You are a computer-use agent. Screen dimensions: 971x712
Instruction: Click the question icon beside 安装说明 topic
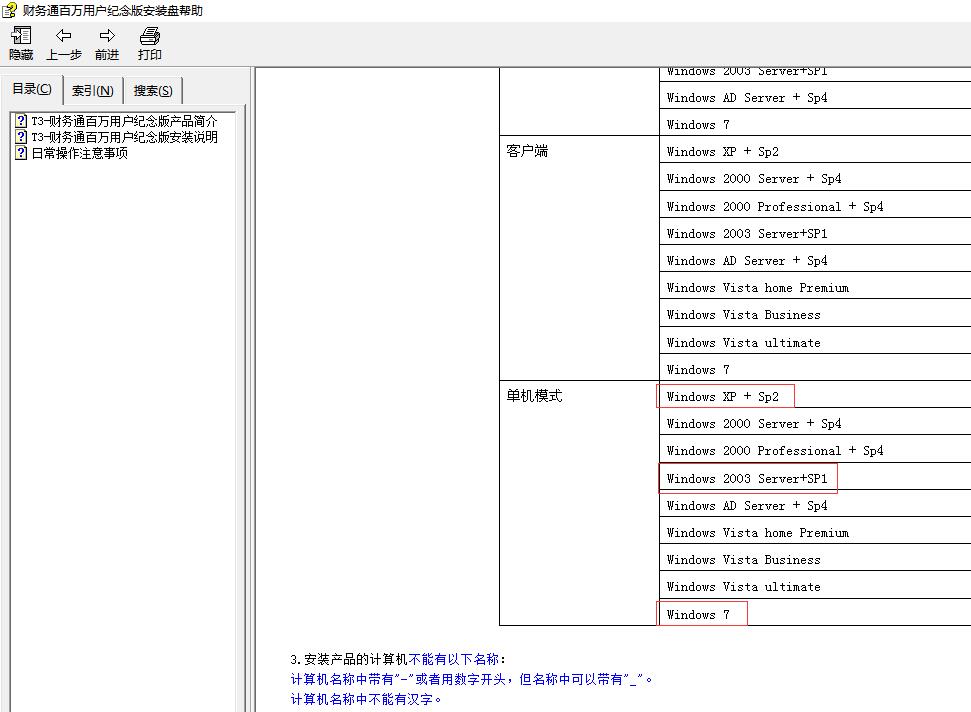[21, 136]
